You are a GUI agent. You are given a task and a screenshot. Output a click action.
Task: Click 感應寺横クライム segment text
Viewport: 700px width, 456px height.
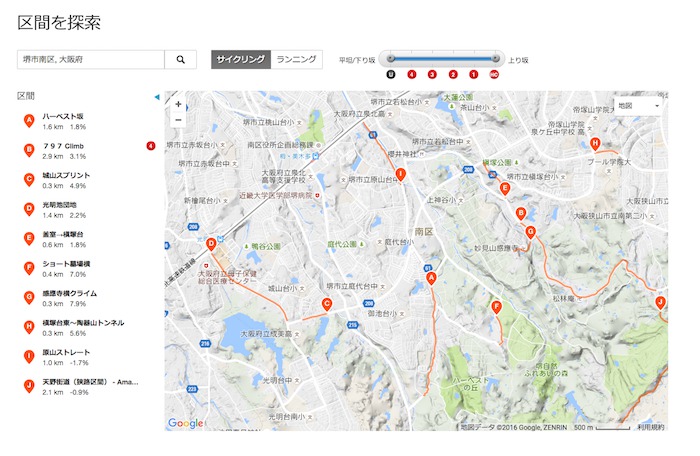70,293
